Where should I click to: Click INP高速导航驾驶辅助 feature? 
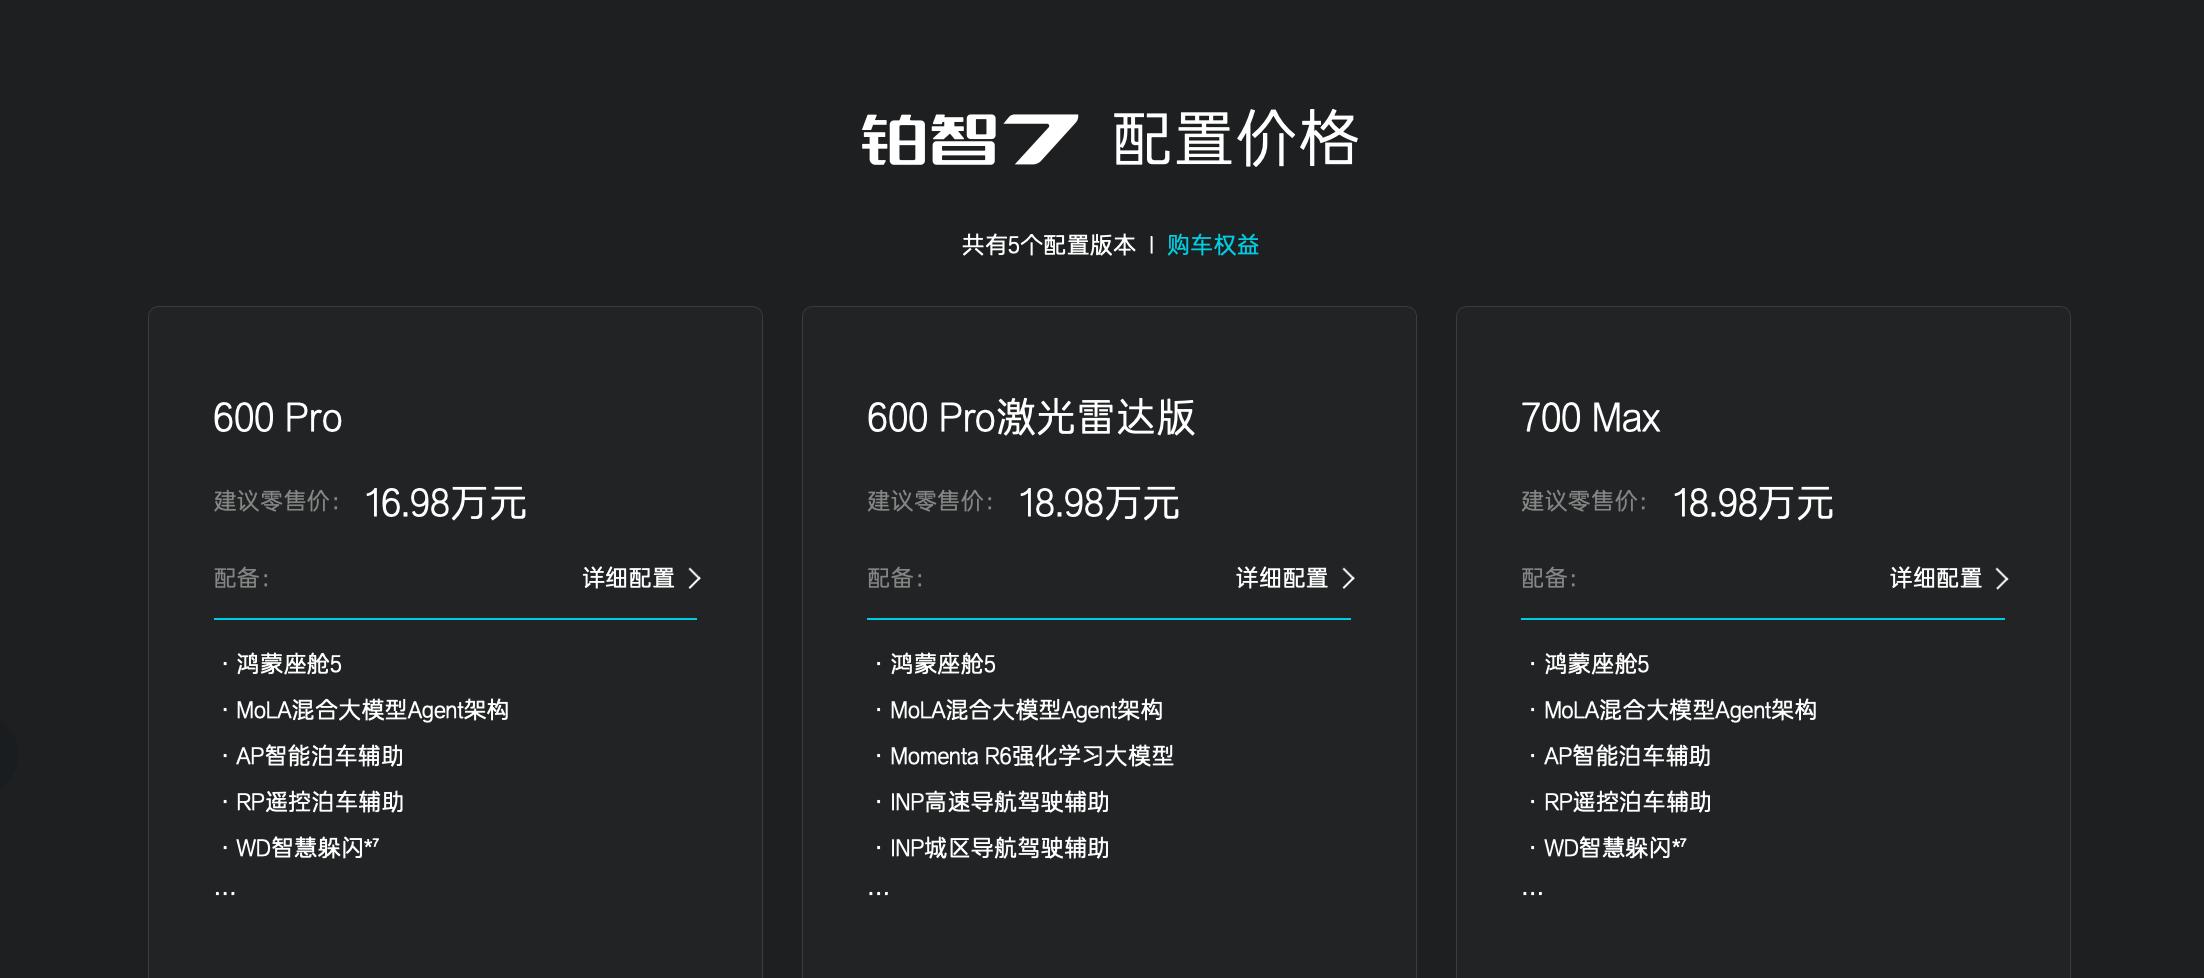click(x=1000, y=802)
